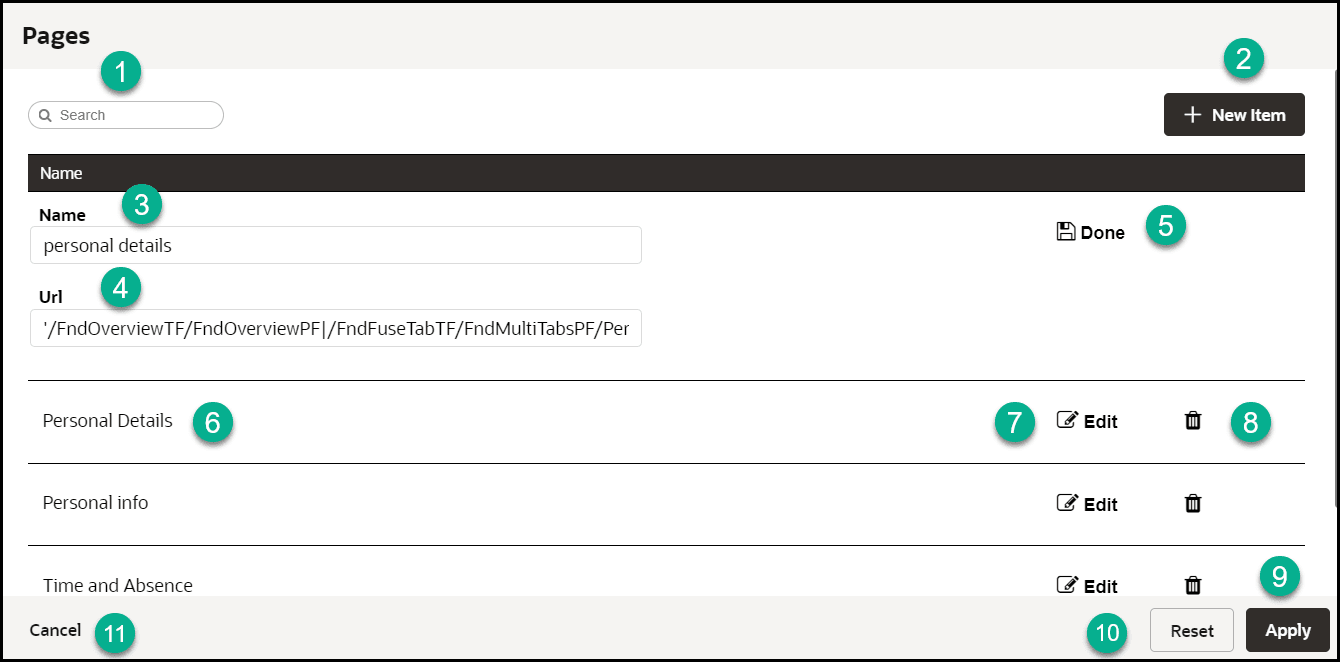
Task: Click the trash icon next to Personal Details
Action: point(1192,421)
